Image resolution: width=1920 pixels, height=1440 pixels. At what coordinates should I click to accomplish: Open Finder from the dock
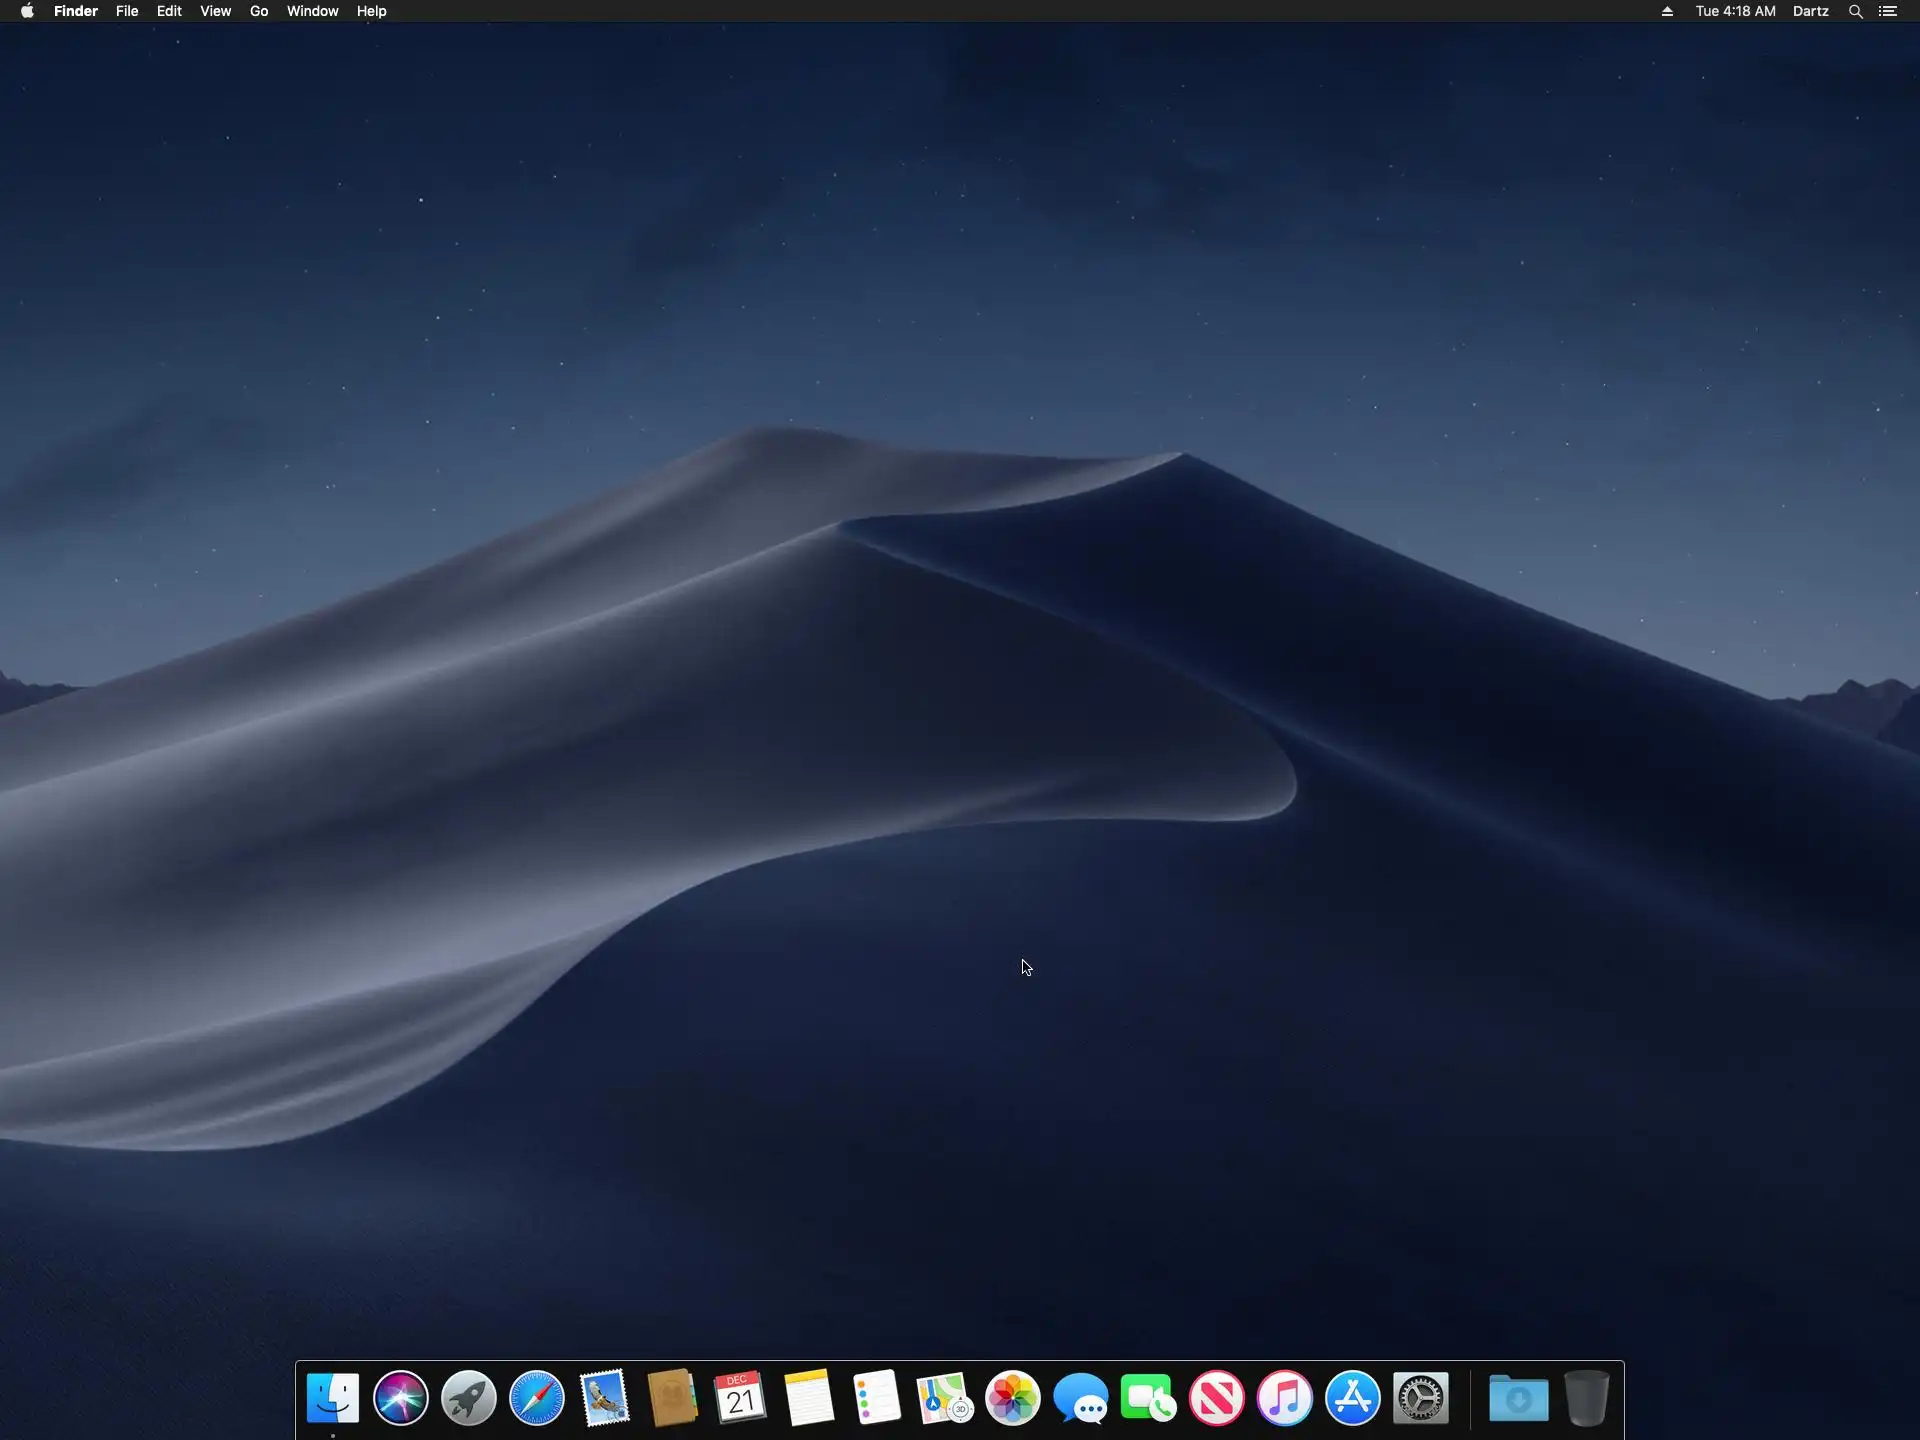click(x=332, y=1397)
